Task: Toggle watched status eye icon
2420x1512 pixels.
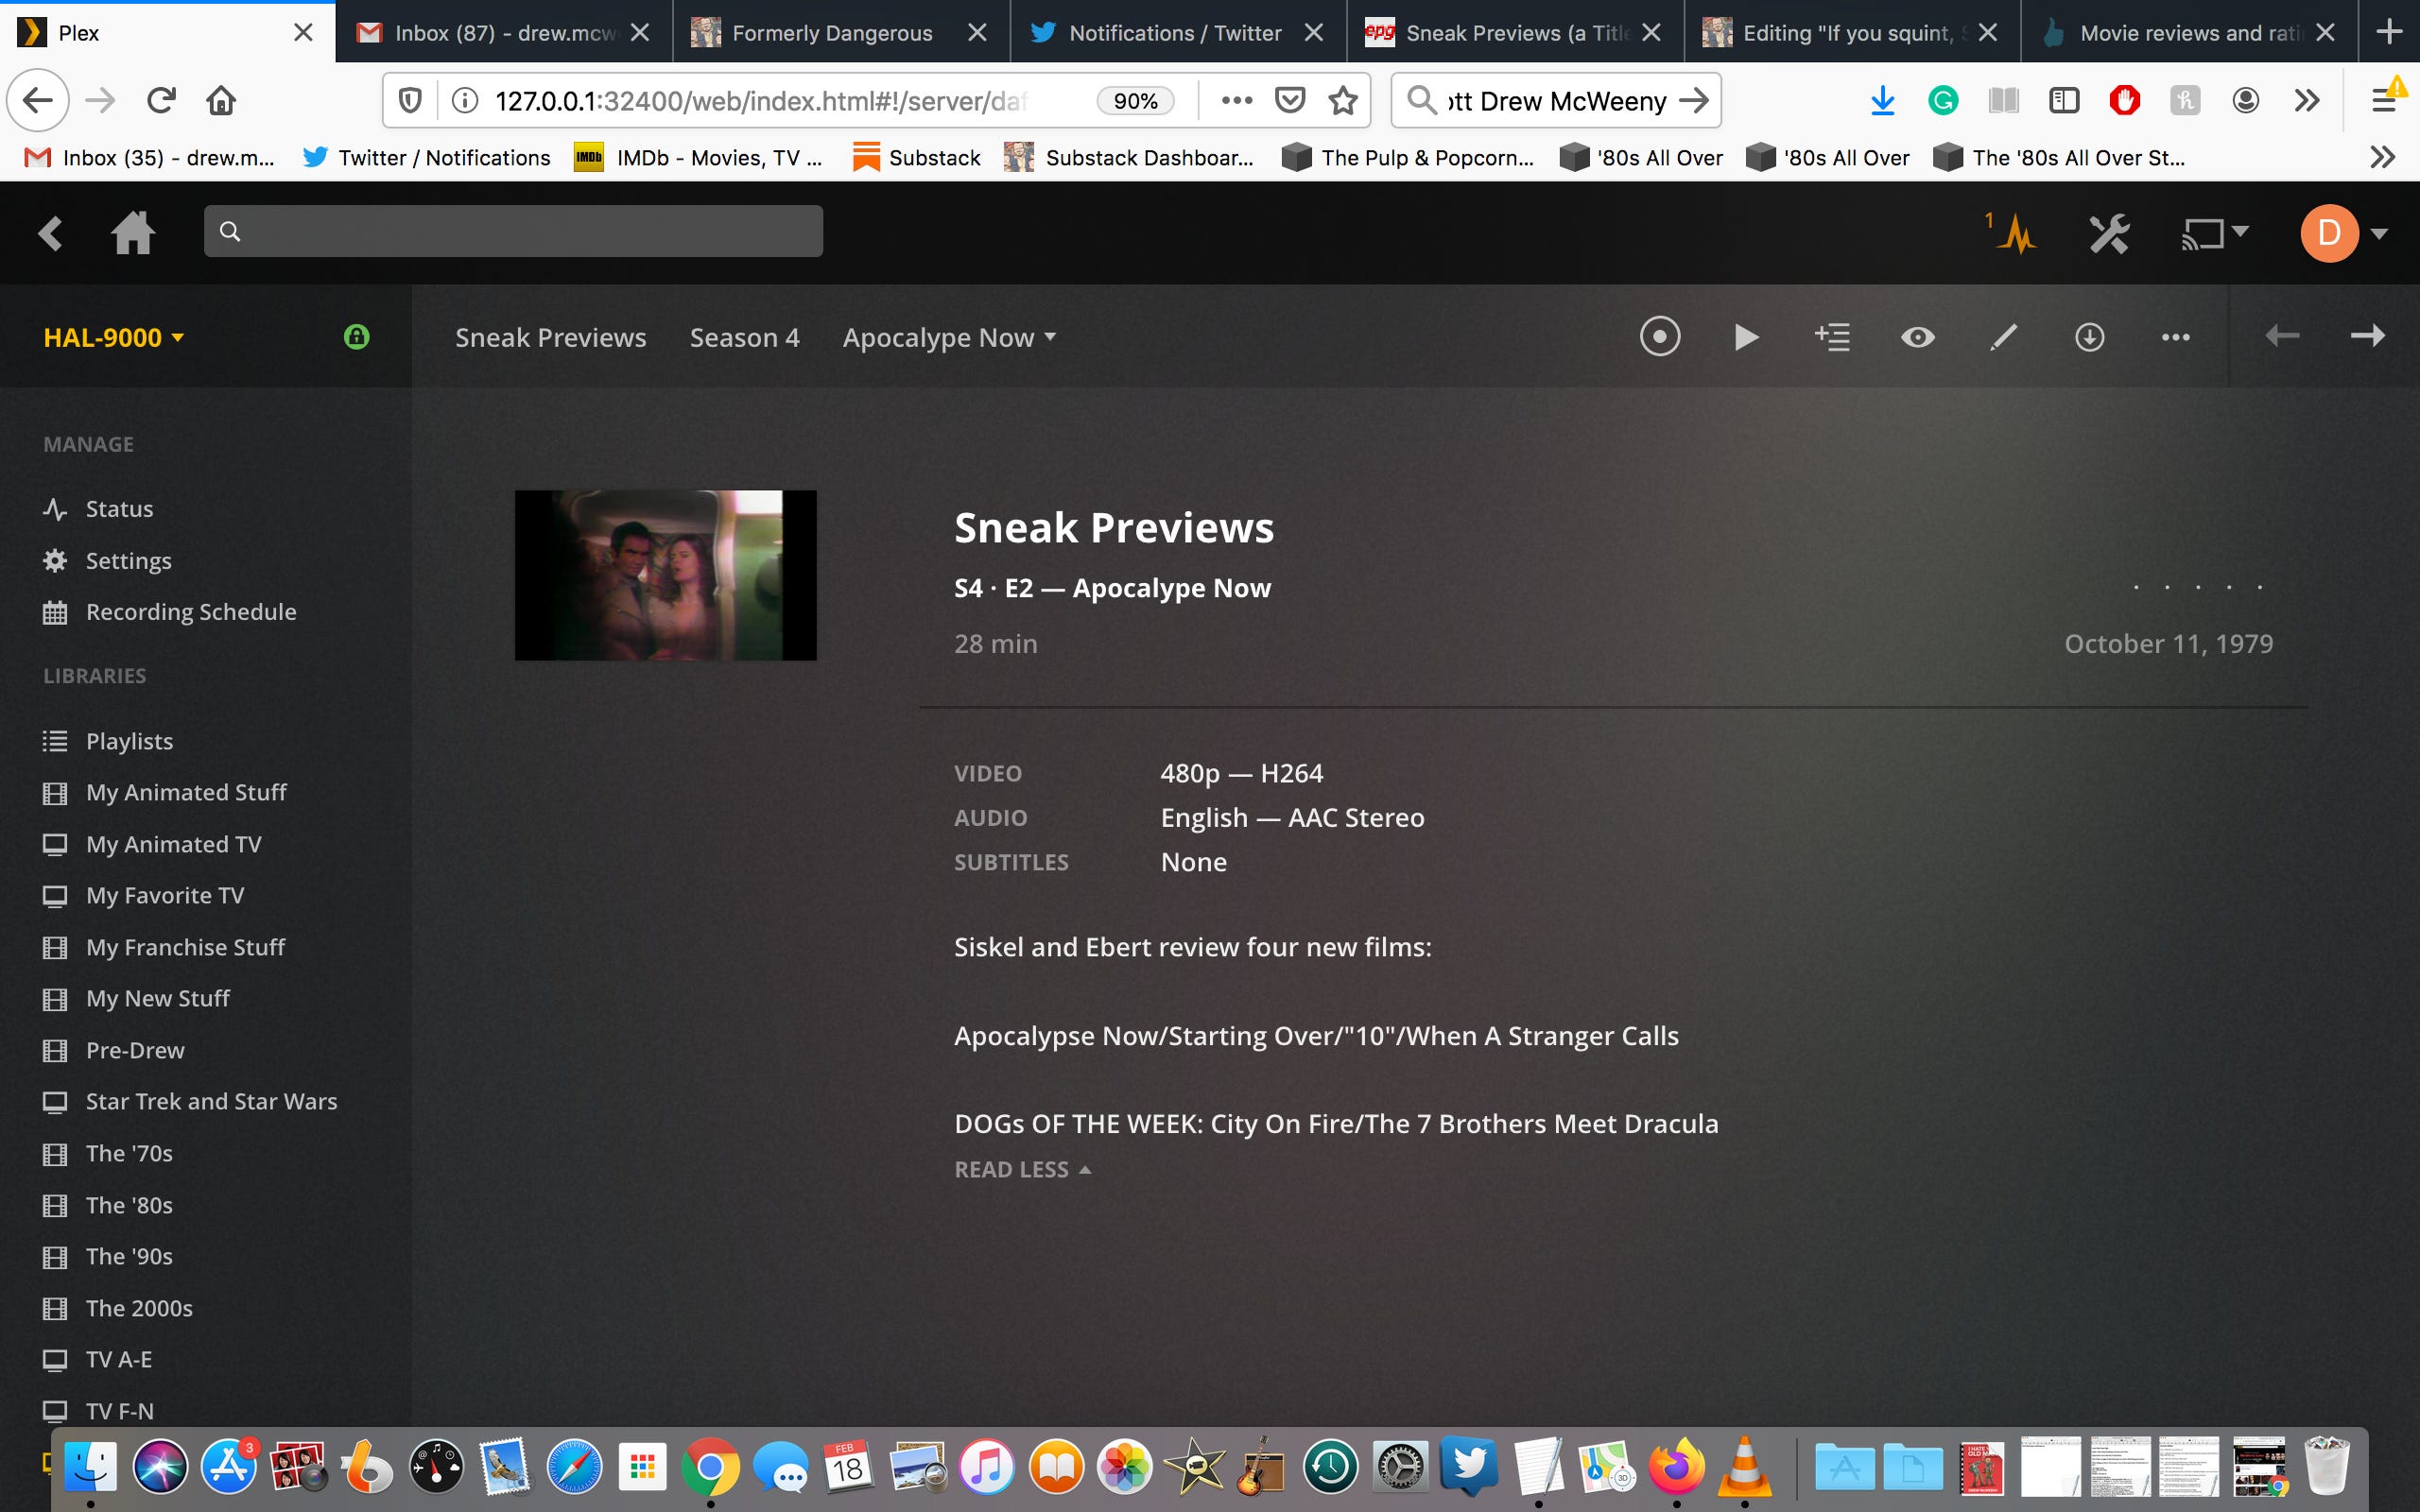Action: (x=1917, y=337)
